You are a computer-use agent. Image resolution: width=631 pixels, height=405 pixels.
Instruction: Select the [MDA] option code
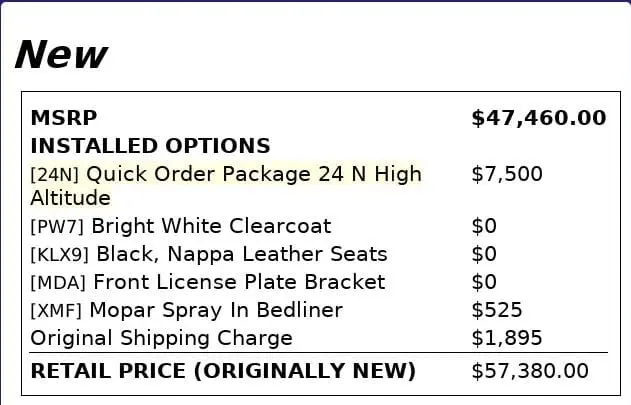click(x=59, y=283)
